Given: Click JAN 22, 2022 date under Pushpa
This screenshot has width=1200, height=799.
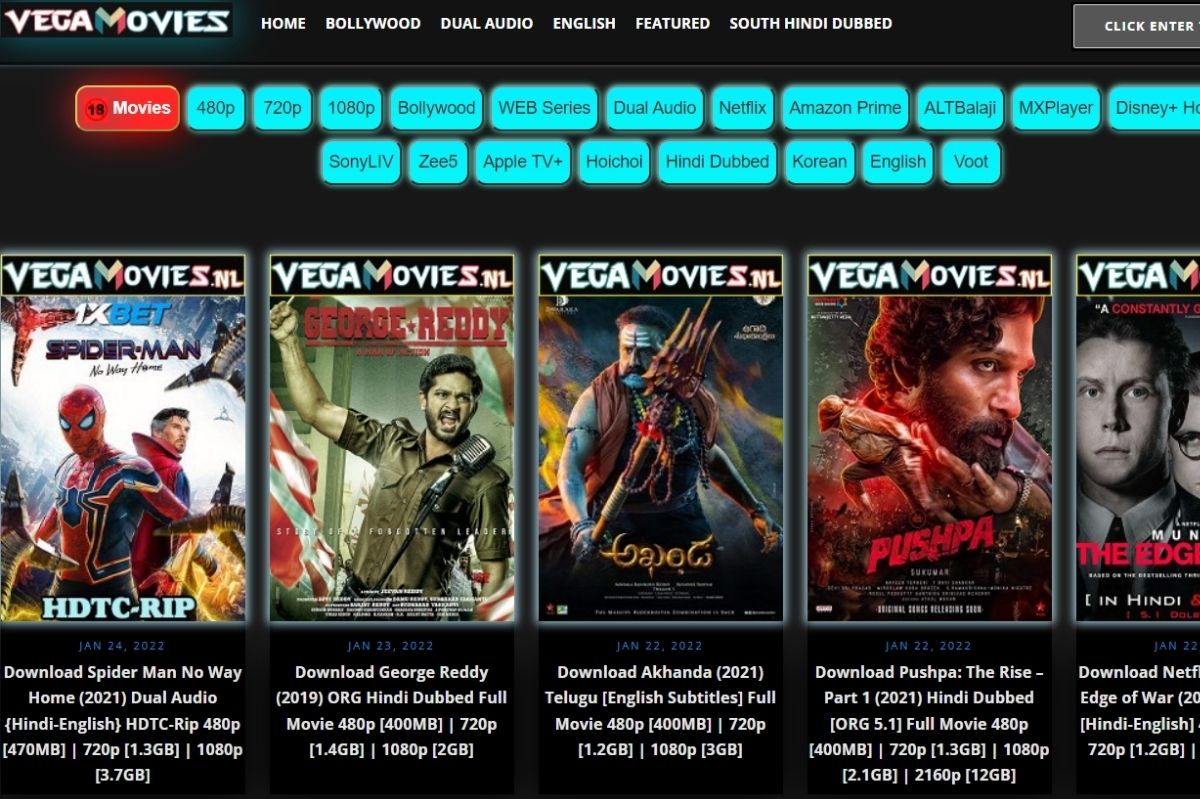Looking at the screenshot, I should coord(929,646).
